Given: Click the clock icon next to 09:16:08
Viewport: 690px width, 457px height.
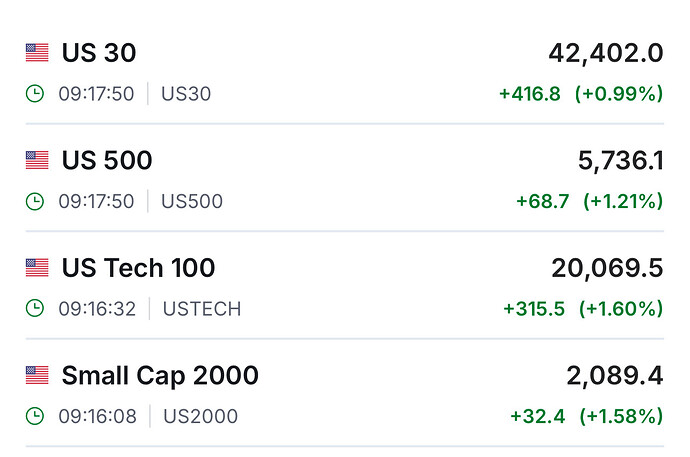Looking at the screenshot, I should point(35,416).
